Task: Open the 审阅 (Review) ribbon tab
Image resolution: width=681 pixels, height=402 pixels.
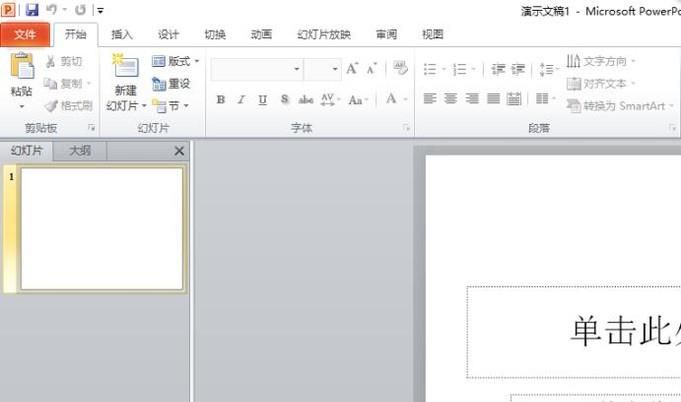Action: 387,34
